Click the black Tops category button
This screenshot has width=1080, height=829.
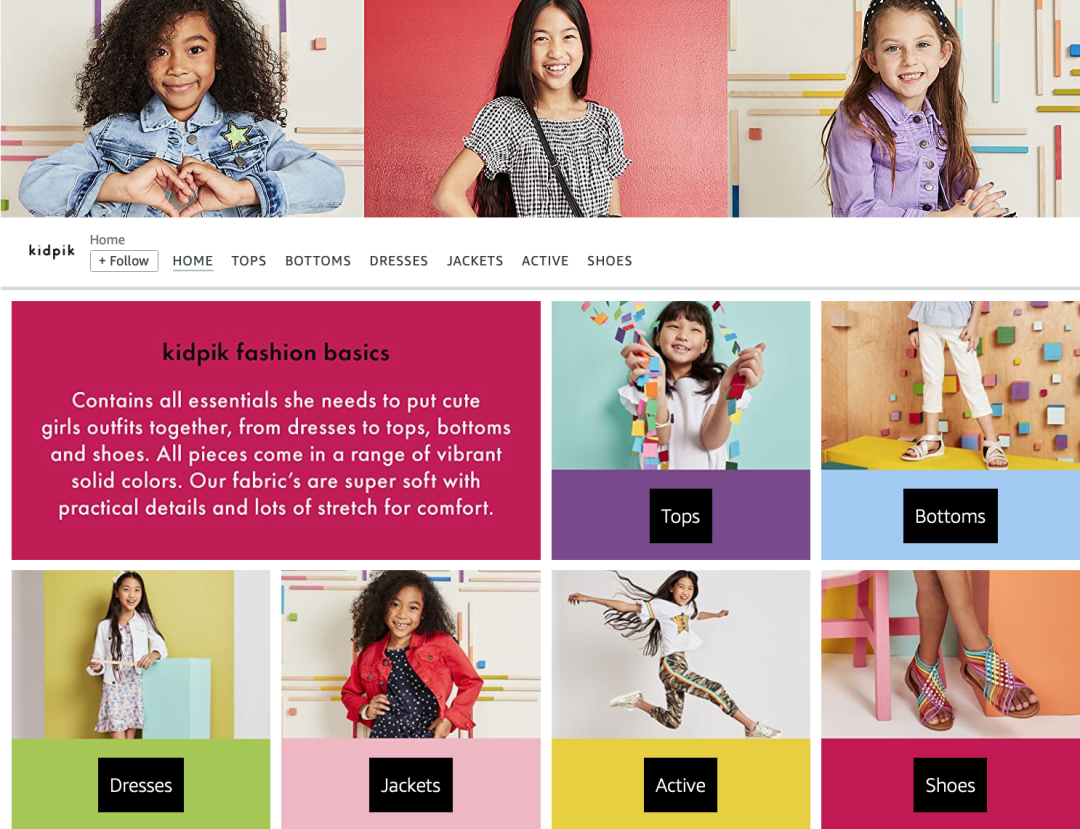(681, 516)
